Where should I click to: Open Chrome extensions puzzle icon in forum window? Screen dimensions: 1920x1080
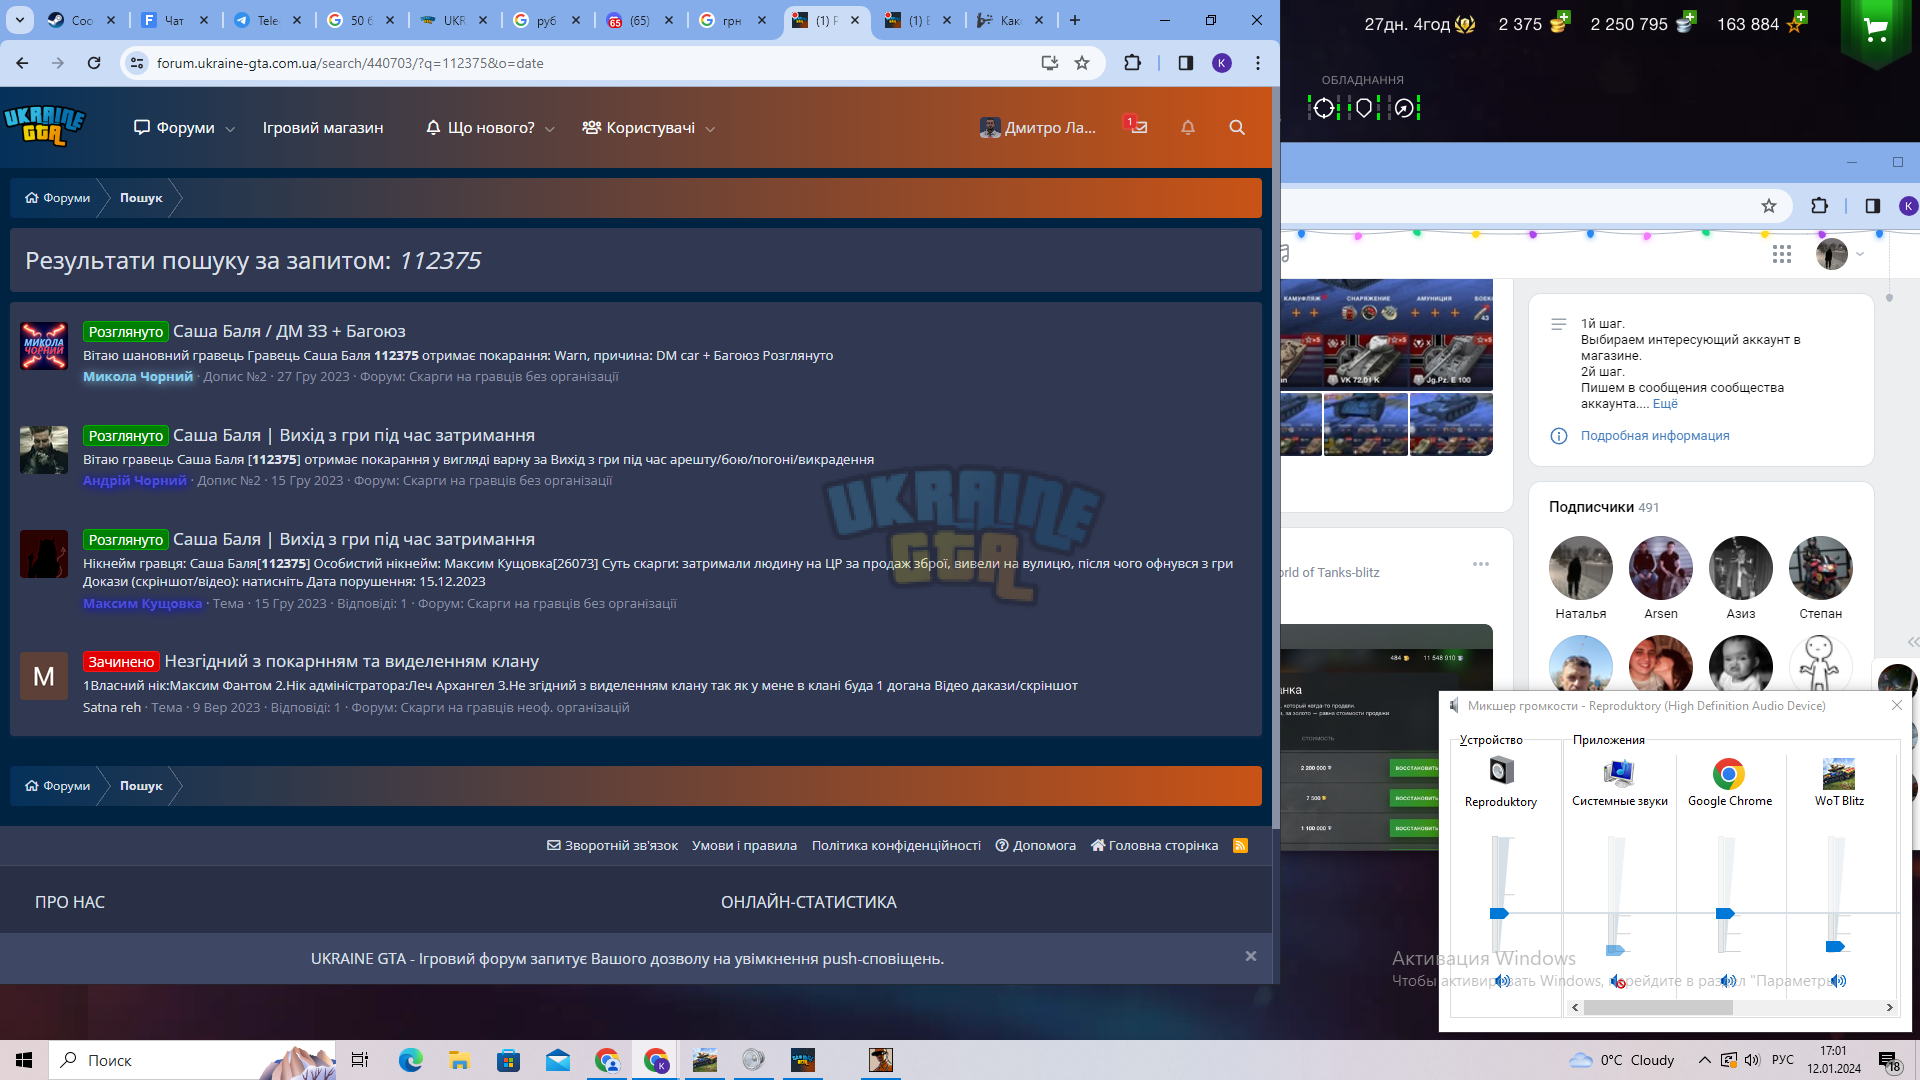click(x=1132, y=63)
